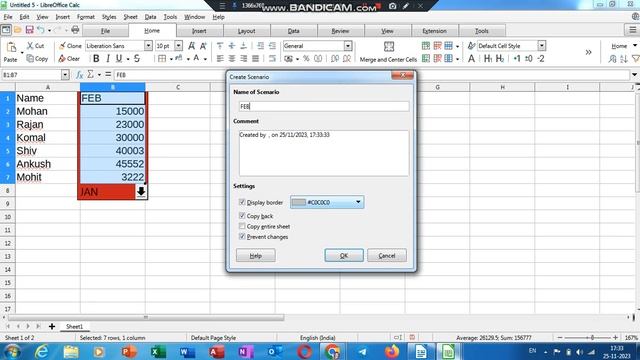The width and height of the screenshot is (640, 360).
Task: Expand the formula bar with its arrow
Action: [634, 75]
